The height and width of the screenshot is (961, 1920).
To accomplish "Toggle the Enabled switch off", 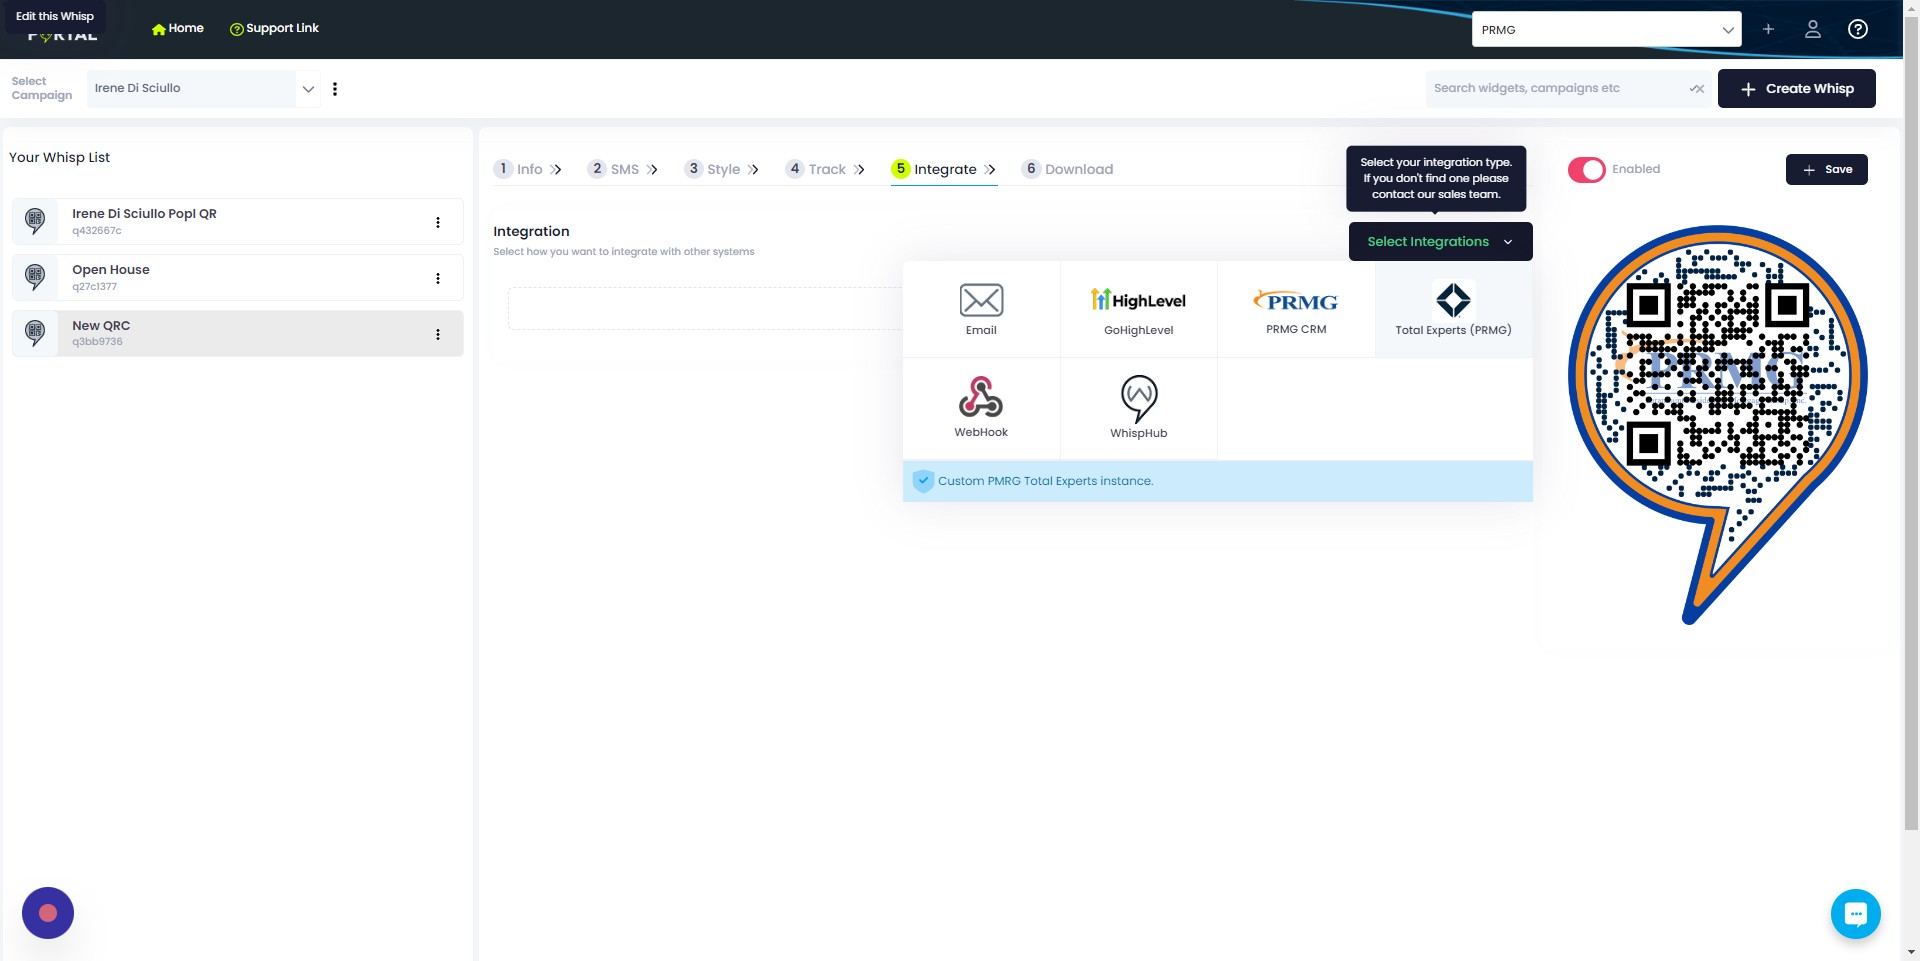I will pyautogui.click(x=1586, y=170).
